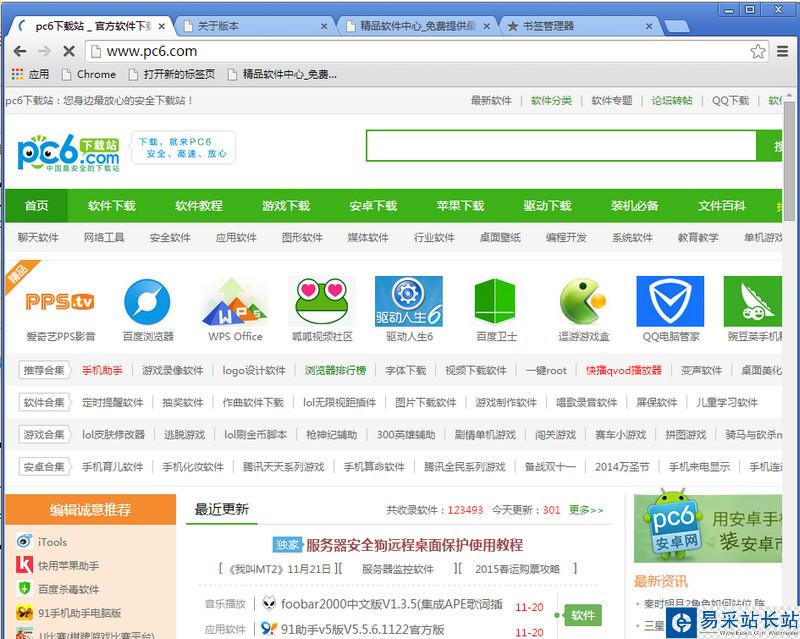This screenshot has width=800, height=639.
Task: Click the 91手机助手电脑版 icon
Action: coord(24,612)
